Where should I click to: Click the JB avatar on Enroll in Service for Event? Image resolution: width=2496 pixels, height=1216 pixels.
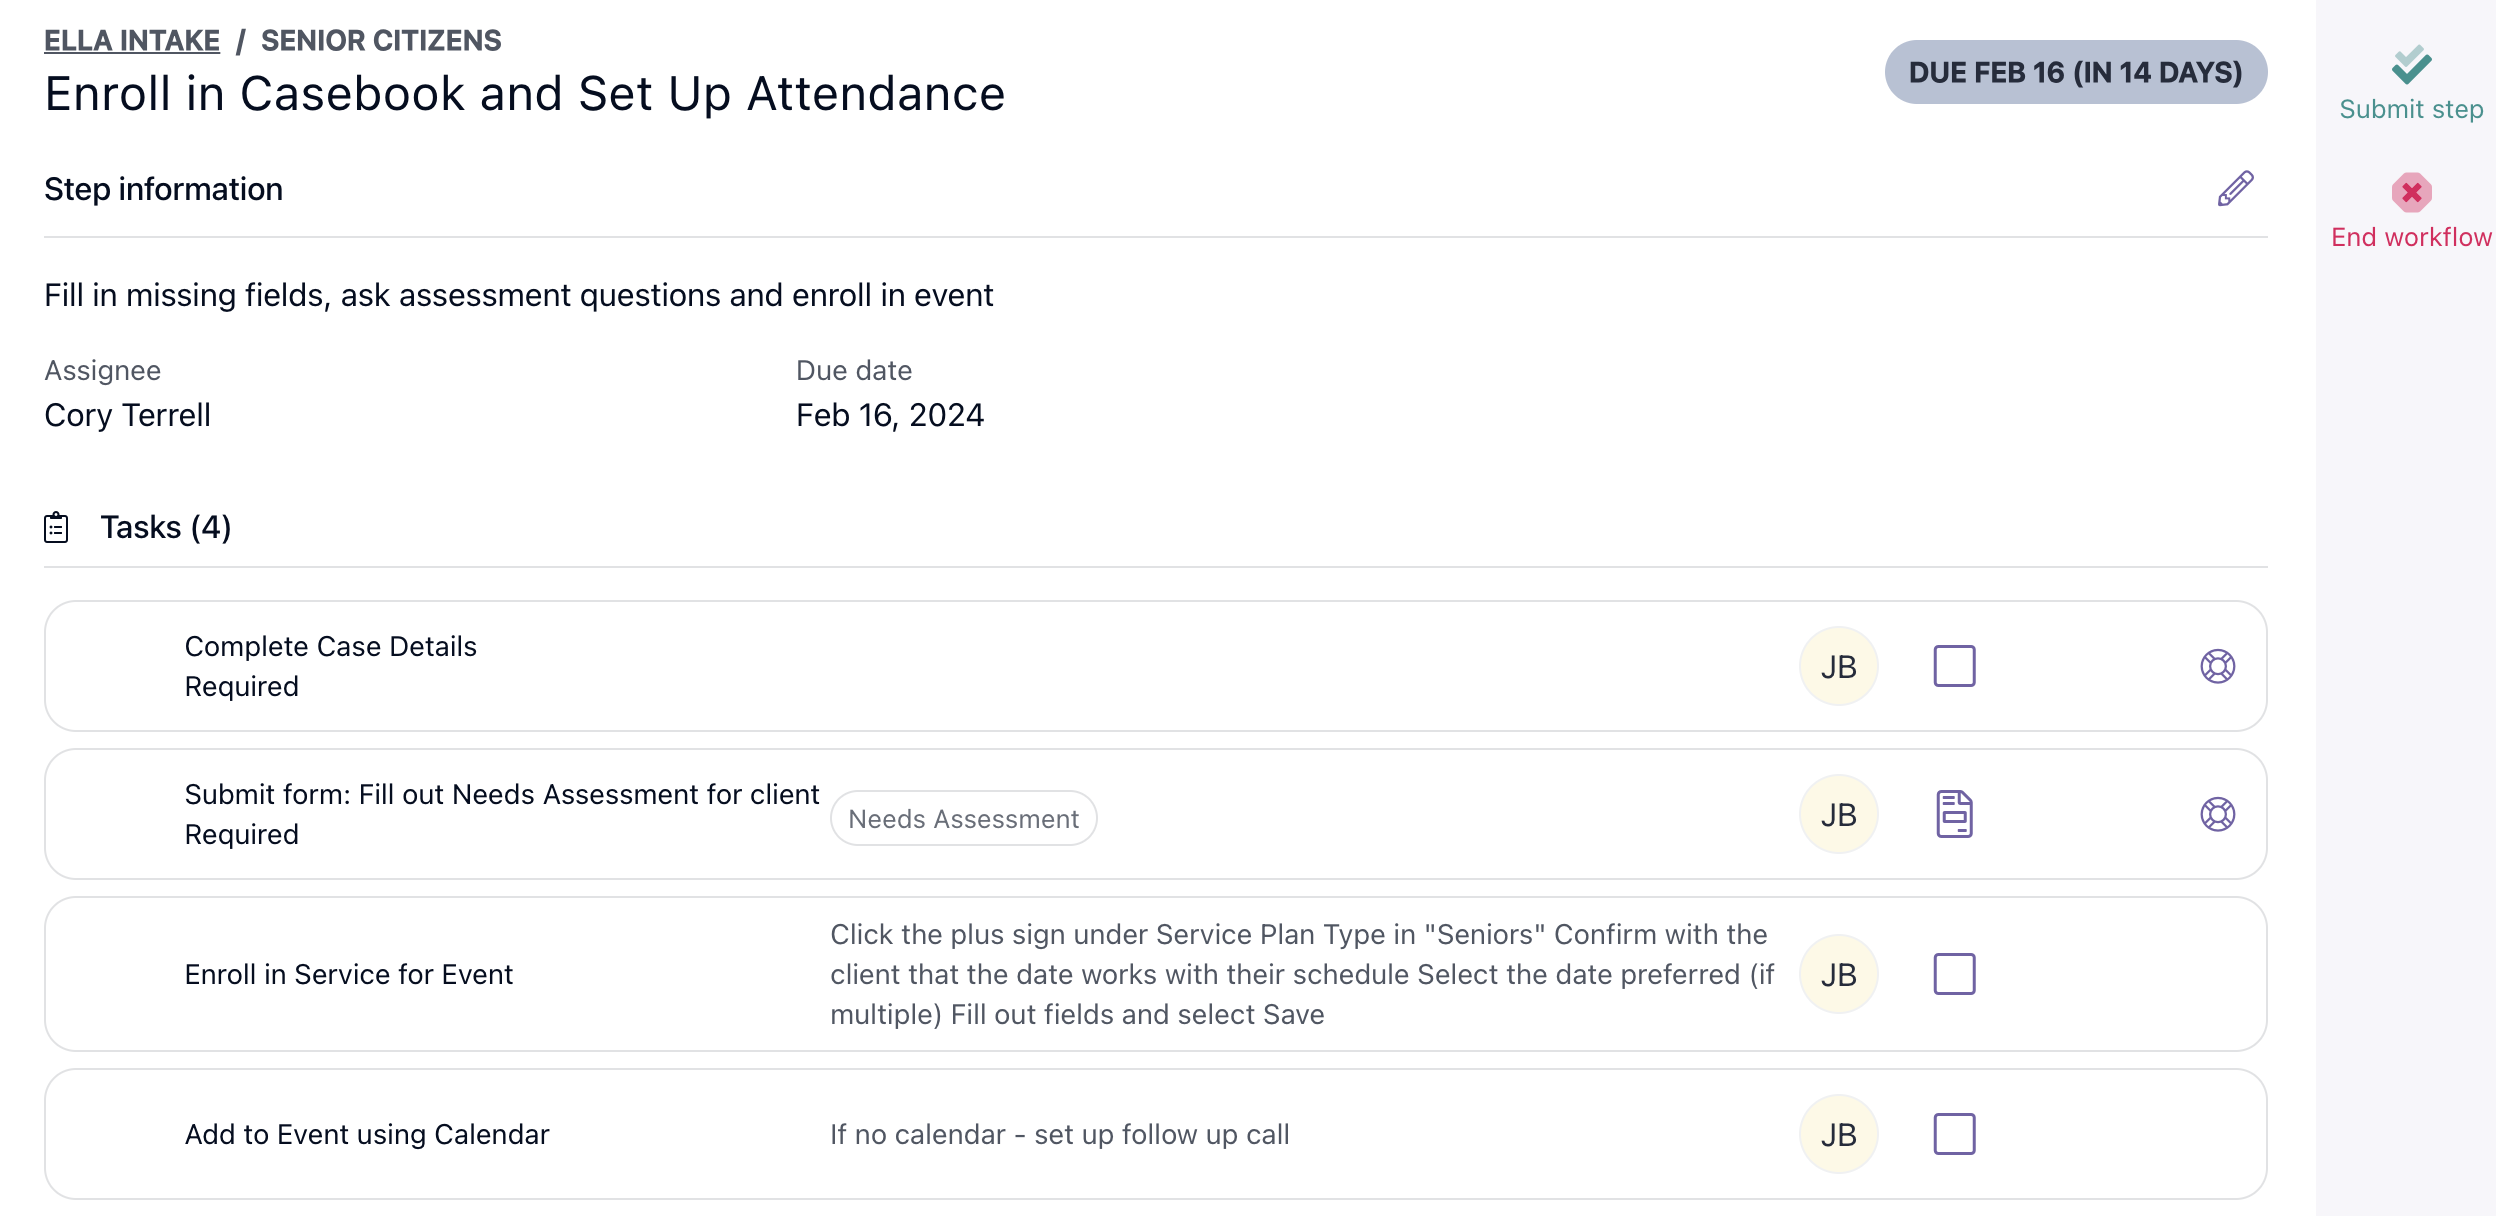(x=1840, y=973)
